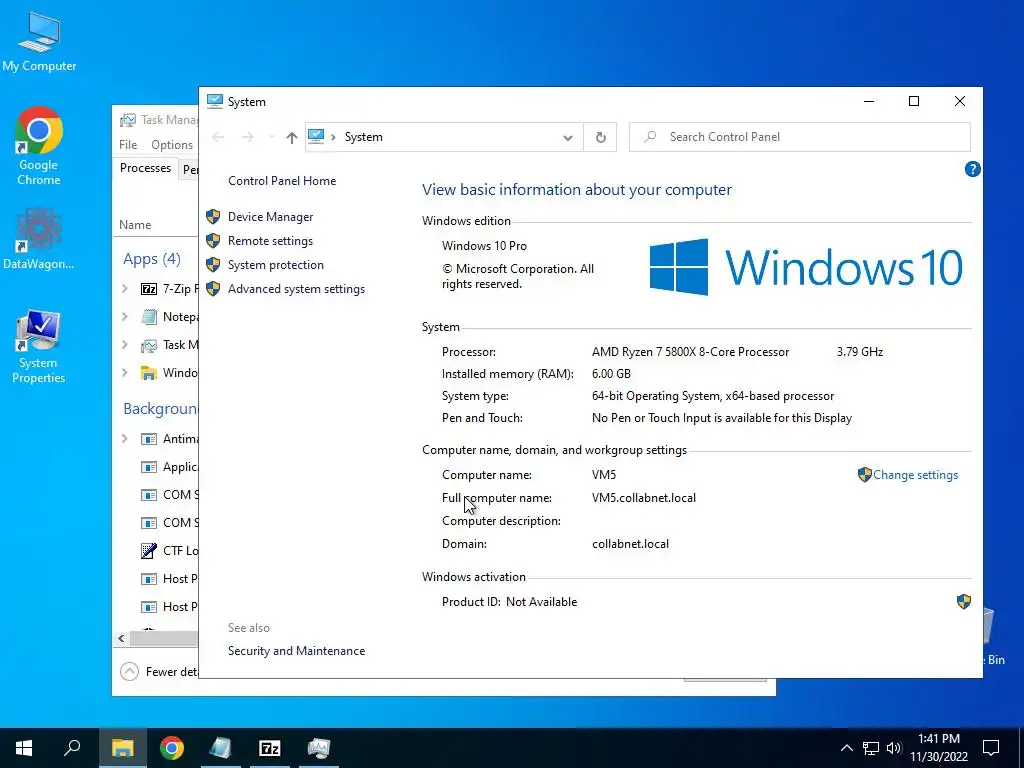Open Device Manager link
1024x768 pixels.
270,217
